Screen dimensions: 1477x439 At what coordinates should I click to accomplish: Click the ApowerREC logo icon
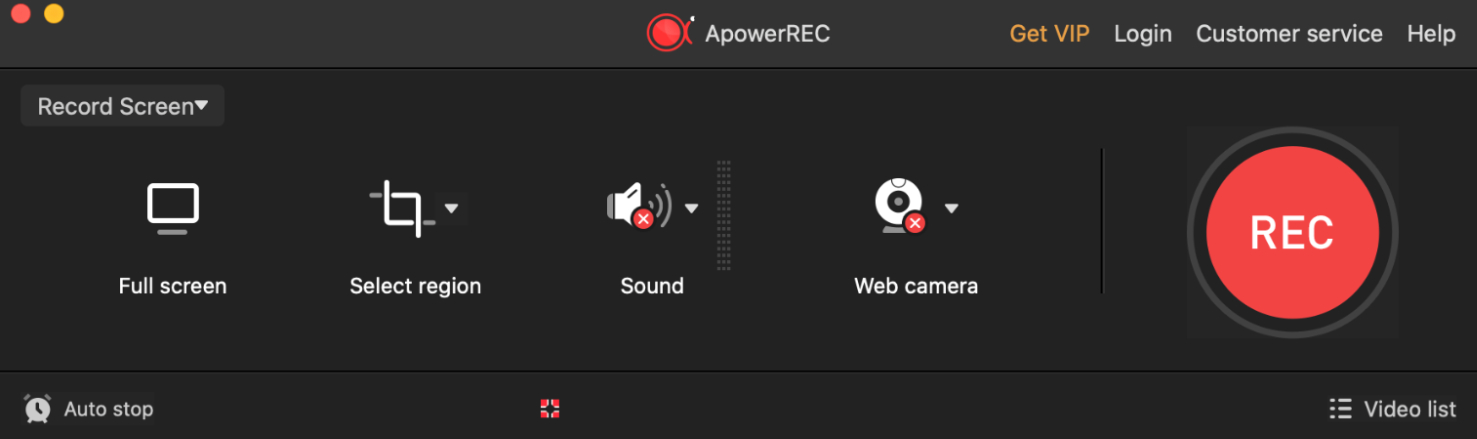point(669,33)
